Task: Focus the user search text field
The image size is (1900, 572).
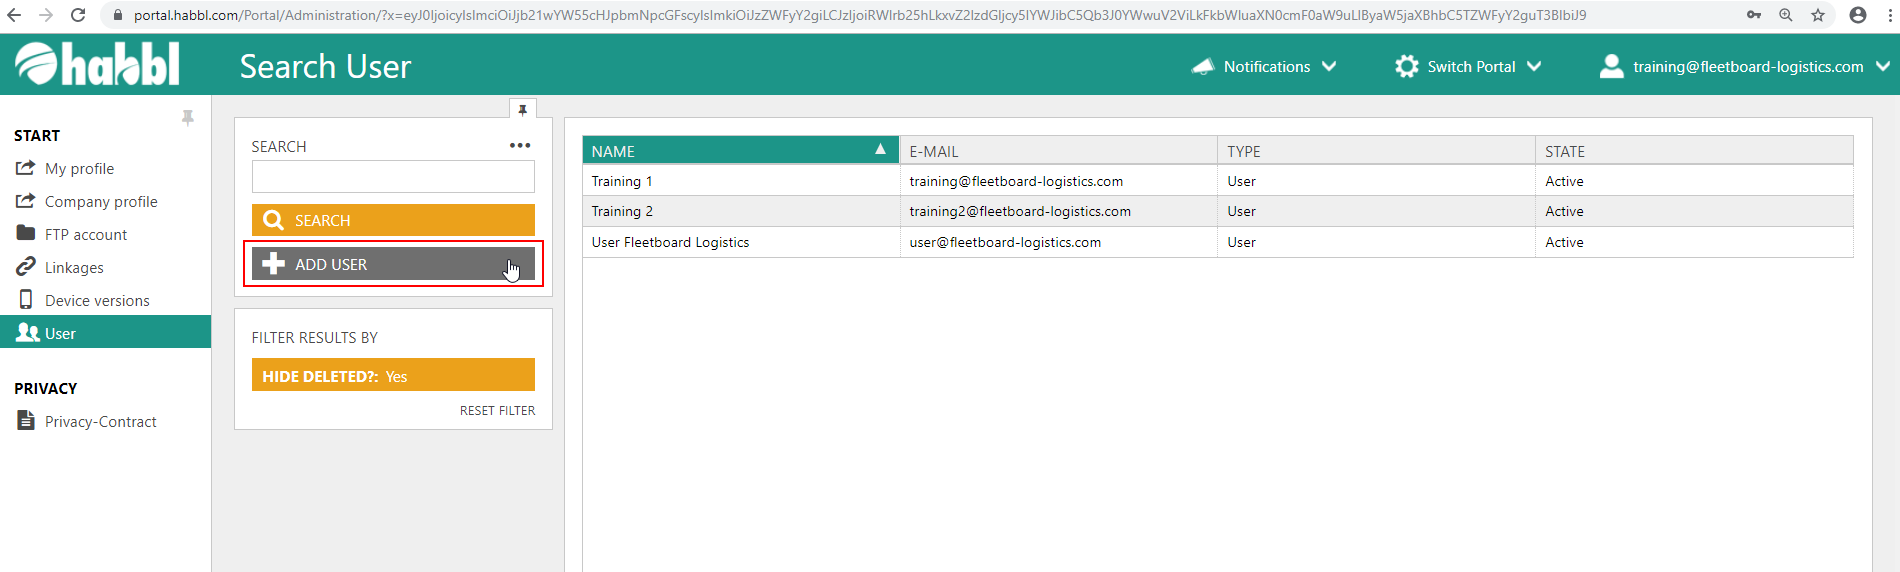Action: [393, 177]
